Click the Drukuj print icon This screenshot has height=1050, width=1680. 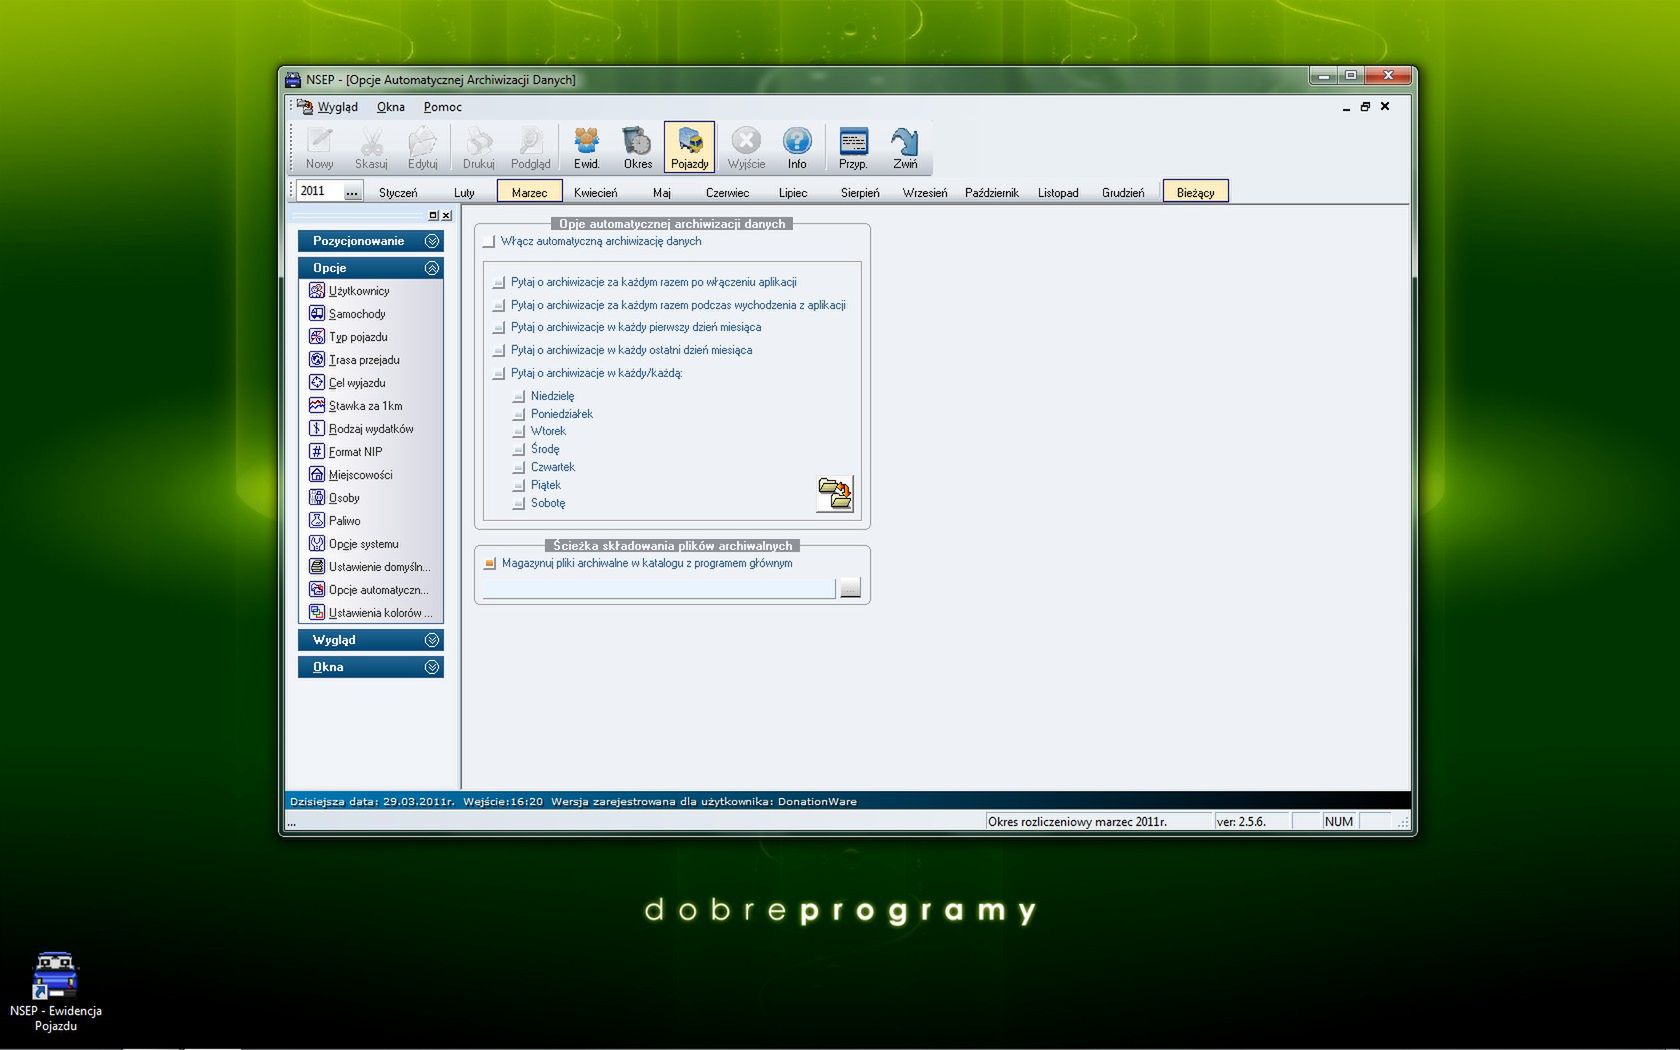pyautogui.click(x=479, y=148)
